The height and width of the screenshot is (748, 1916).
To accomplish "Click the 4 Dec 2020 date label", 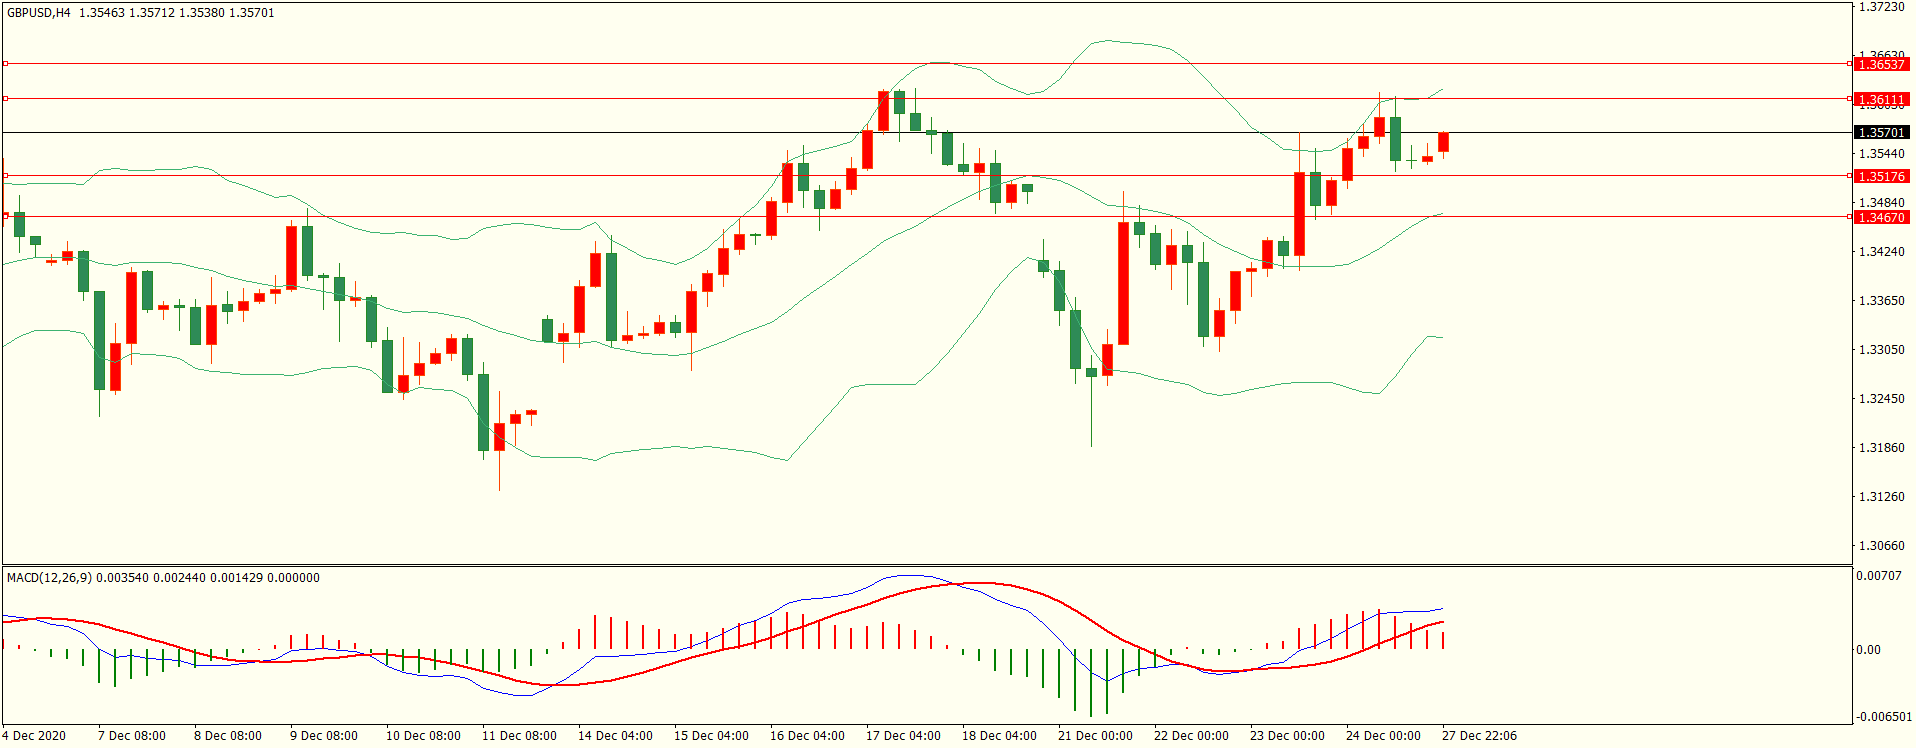I will [35, 736].
